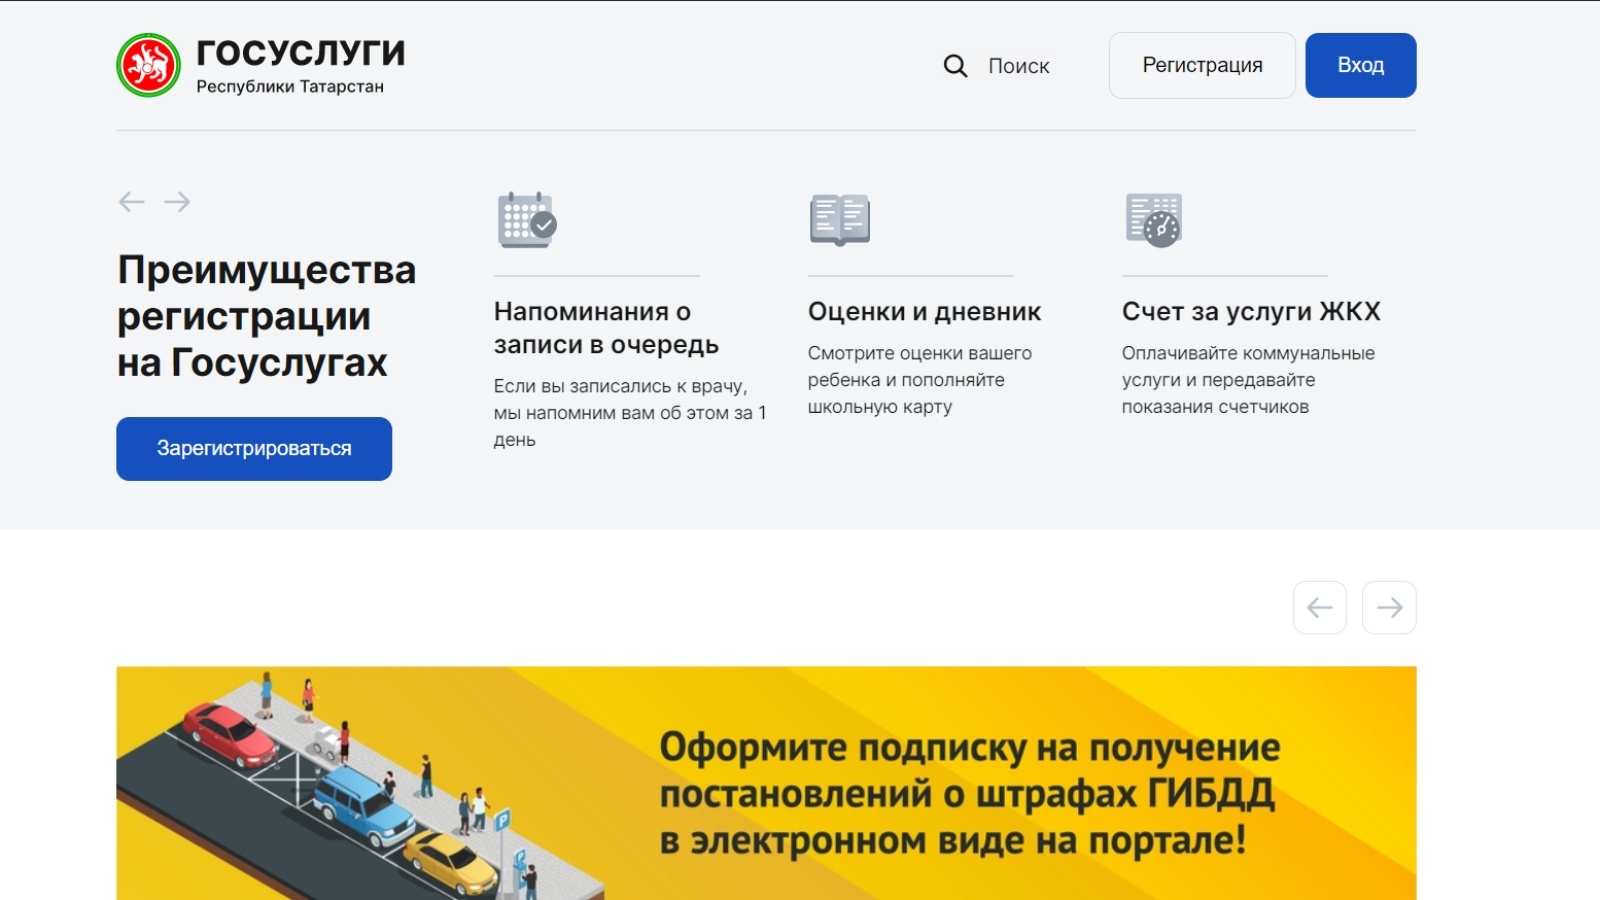1600x900 pixels.
Task: Click the Республики Татарстан subtitle
Action: coord(290,87)
